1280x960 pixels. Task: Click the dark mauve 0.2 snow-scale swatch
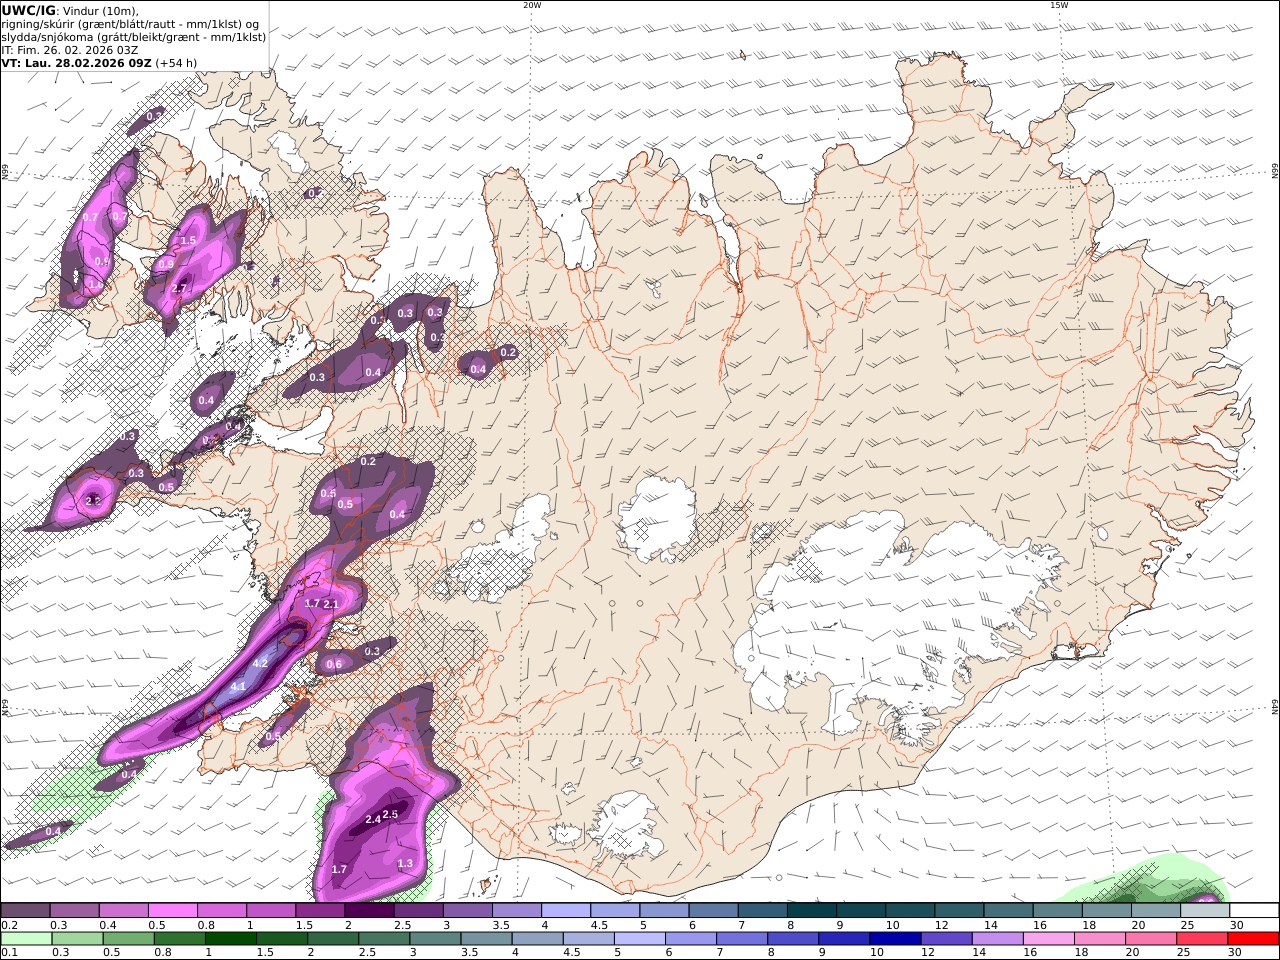coord(25,910)
